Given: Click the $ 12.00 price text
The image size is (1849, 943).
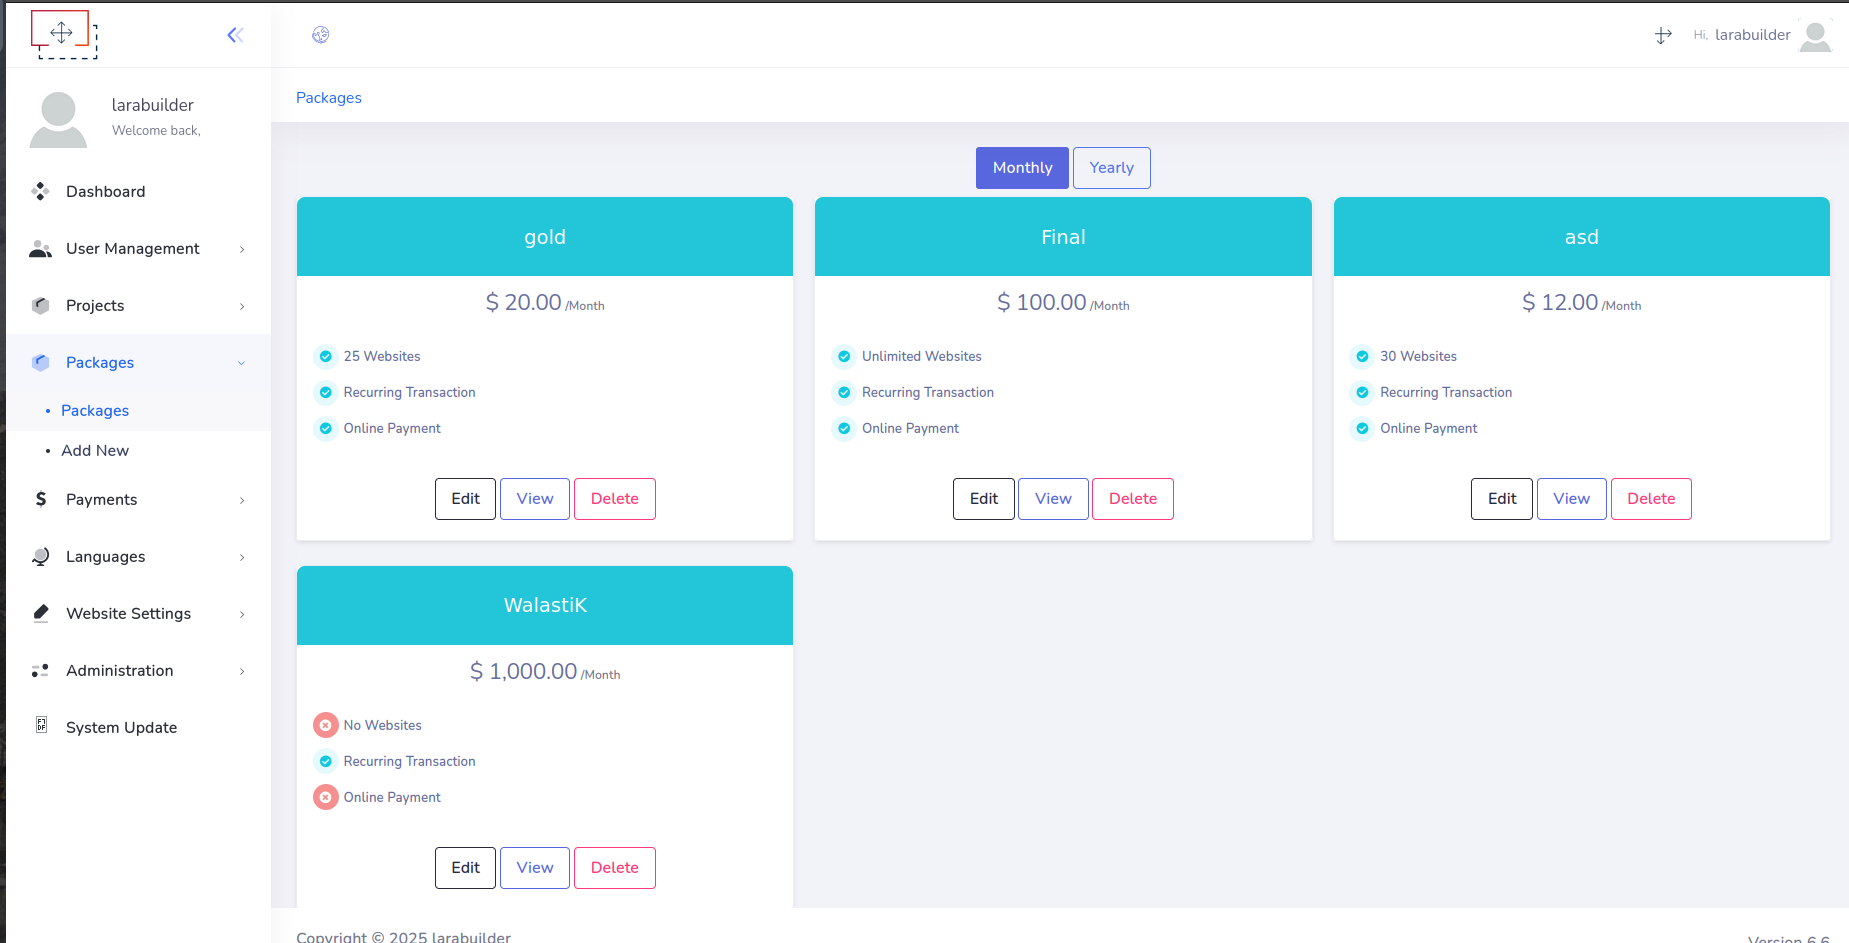Looking at the screenshot, I should pos(1560,302).
